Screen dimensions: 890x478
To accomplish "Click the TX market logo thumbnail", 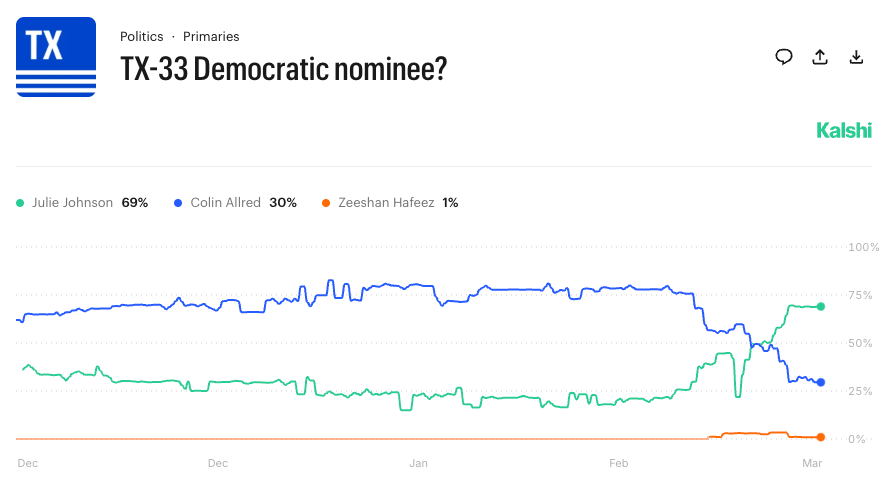I will 56,57.
